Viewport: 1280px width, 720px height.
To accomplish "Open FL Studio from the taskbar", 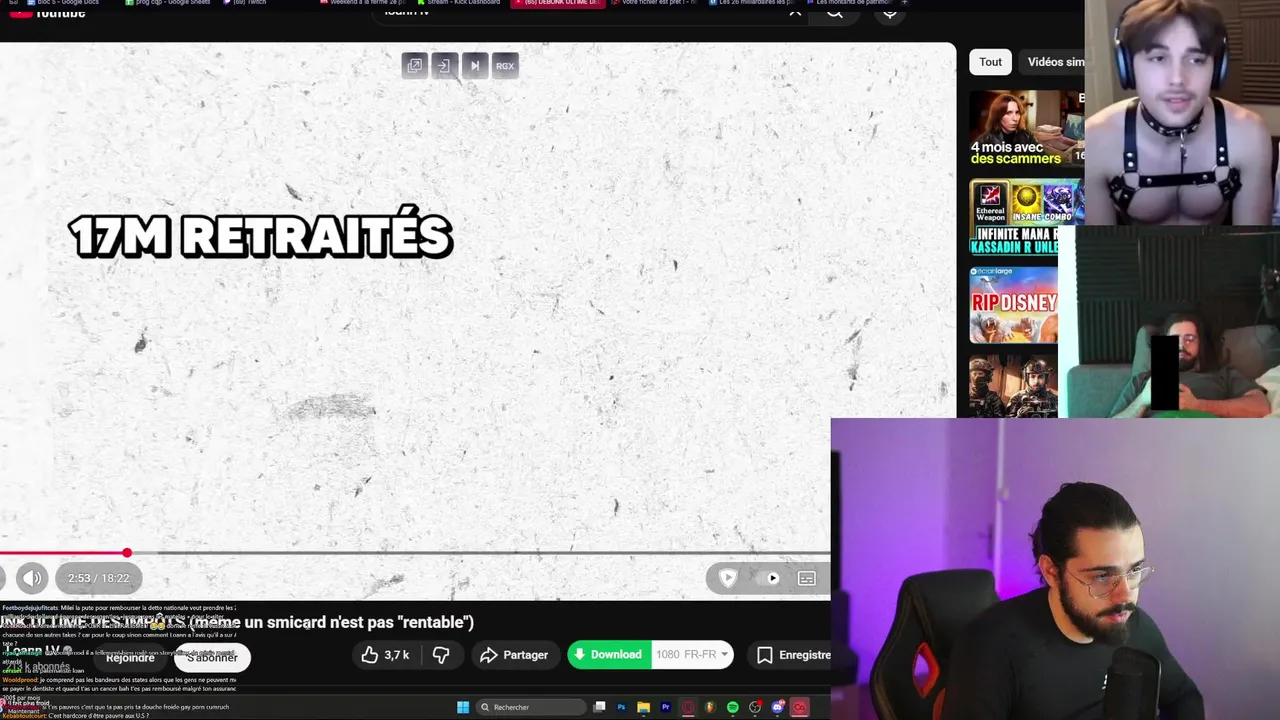I will pos(710,707).
